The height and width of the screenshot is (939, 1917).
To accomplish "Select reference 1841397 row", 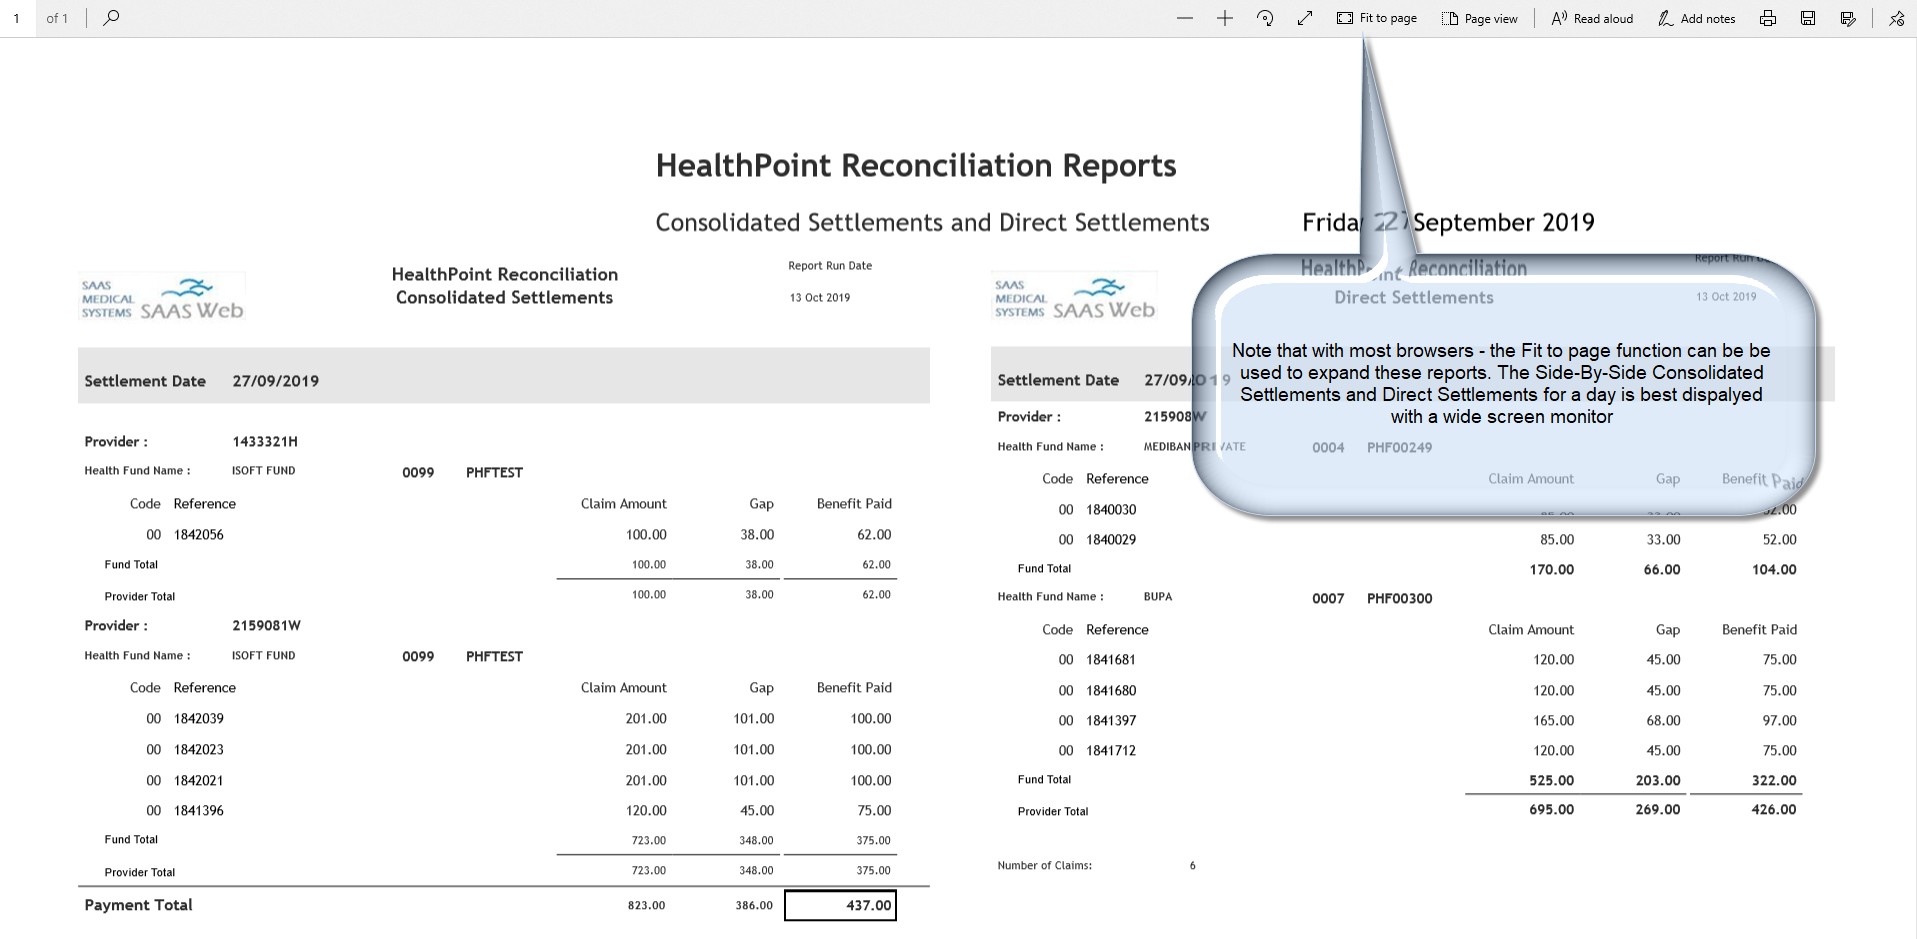I will coord(1111,720).
